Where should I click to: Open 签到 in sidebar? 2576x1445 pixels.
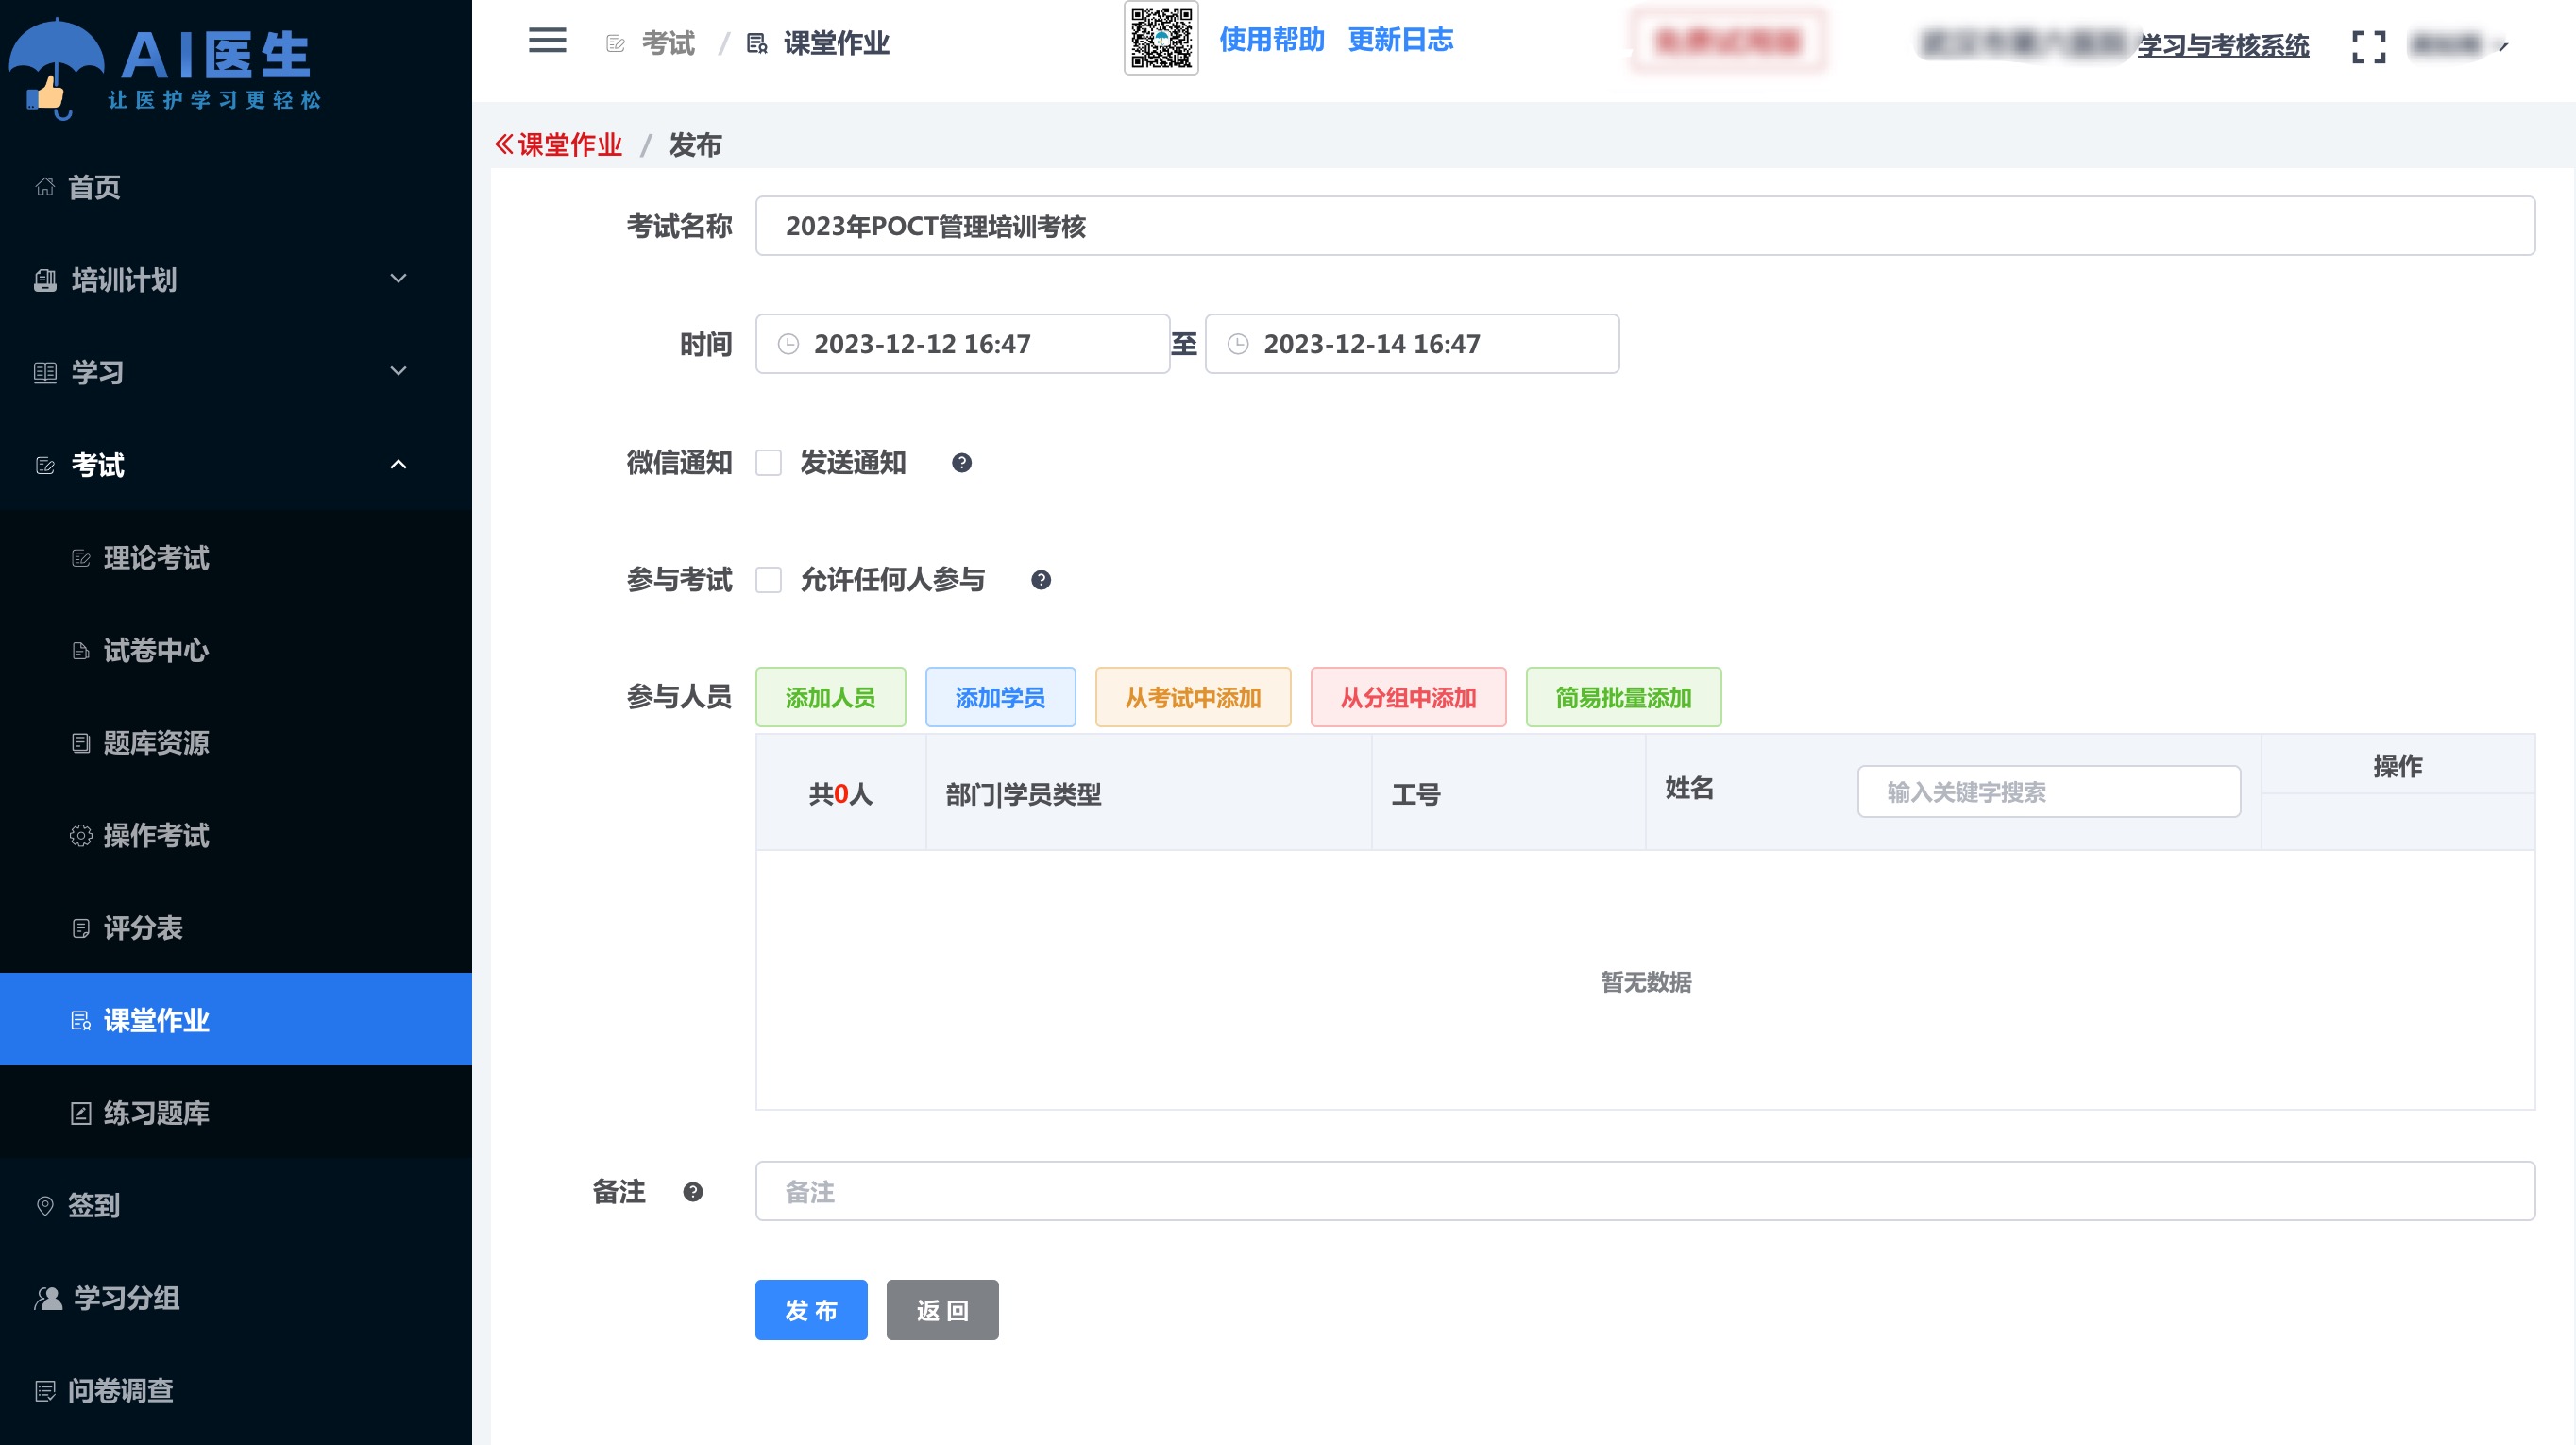coord(236,1205)
